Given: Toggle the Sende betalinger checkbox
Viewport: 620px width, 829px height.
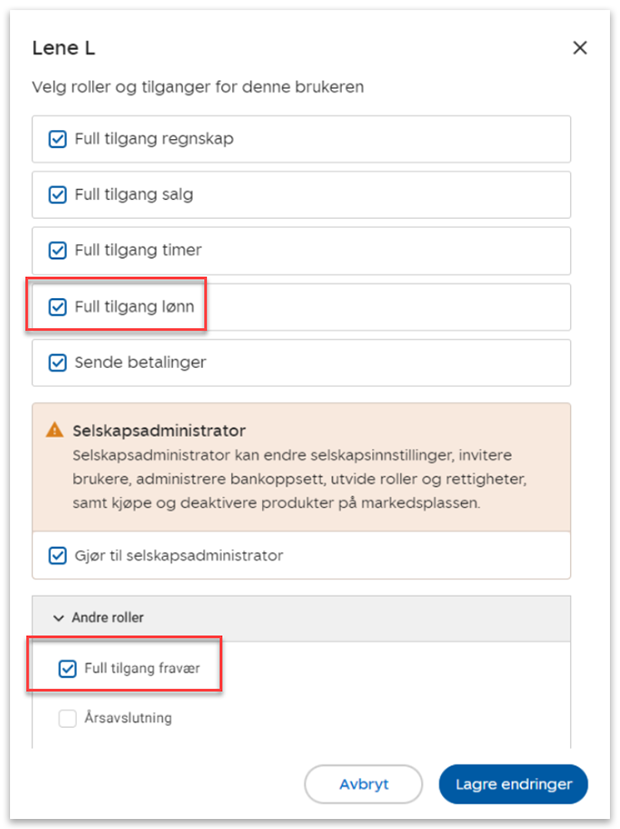Looking at the screenshot, I should [x=58, y=363].
